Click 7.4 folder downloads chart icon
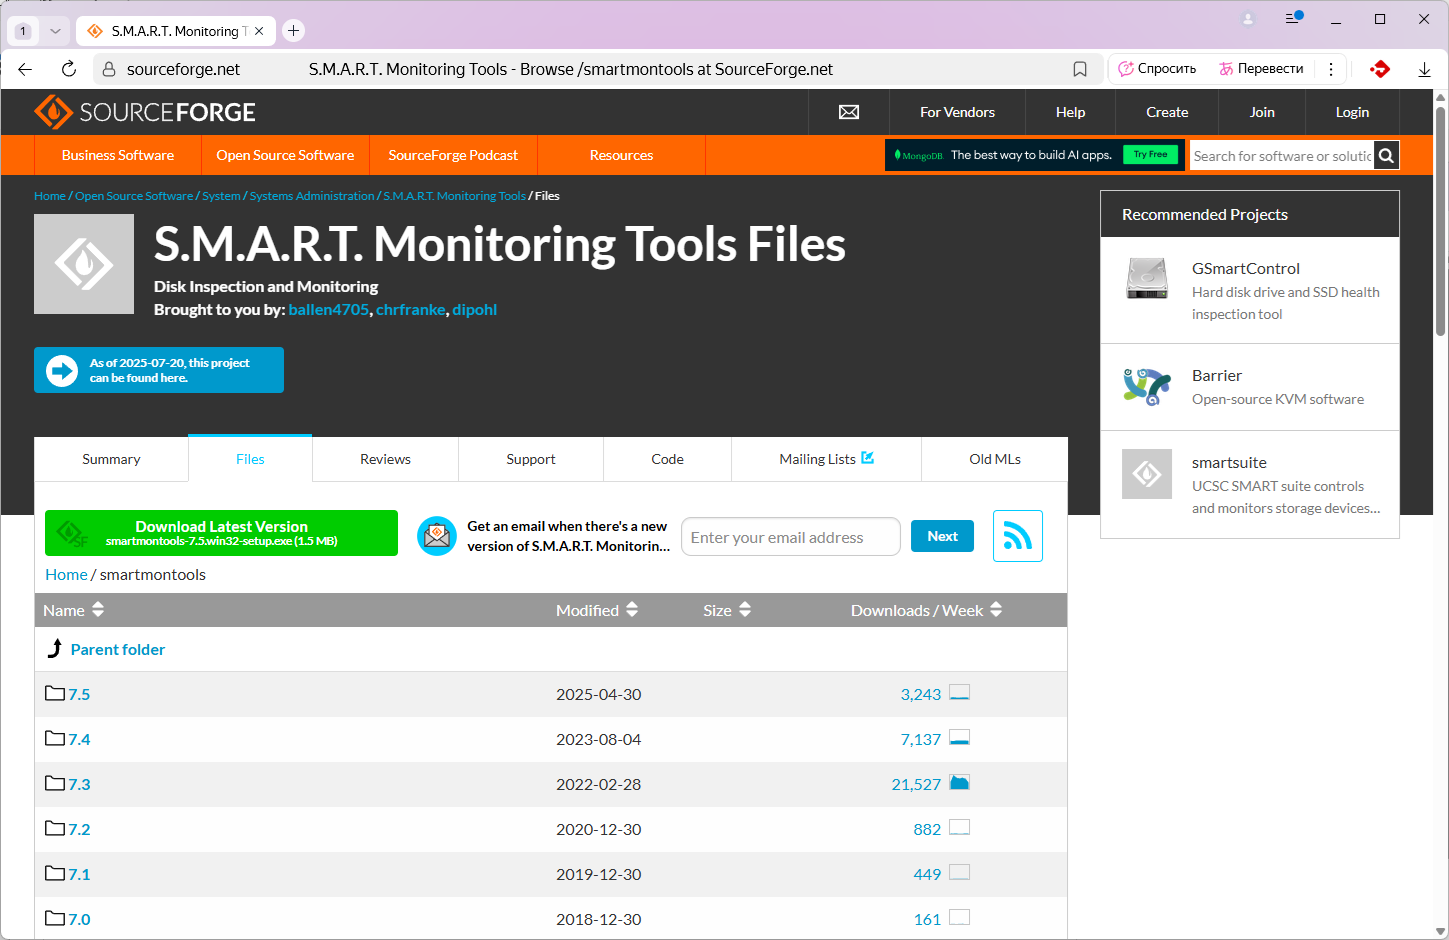This screenshot has width=1449, height=940. (959, 738)
